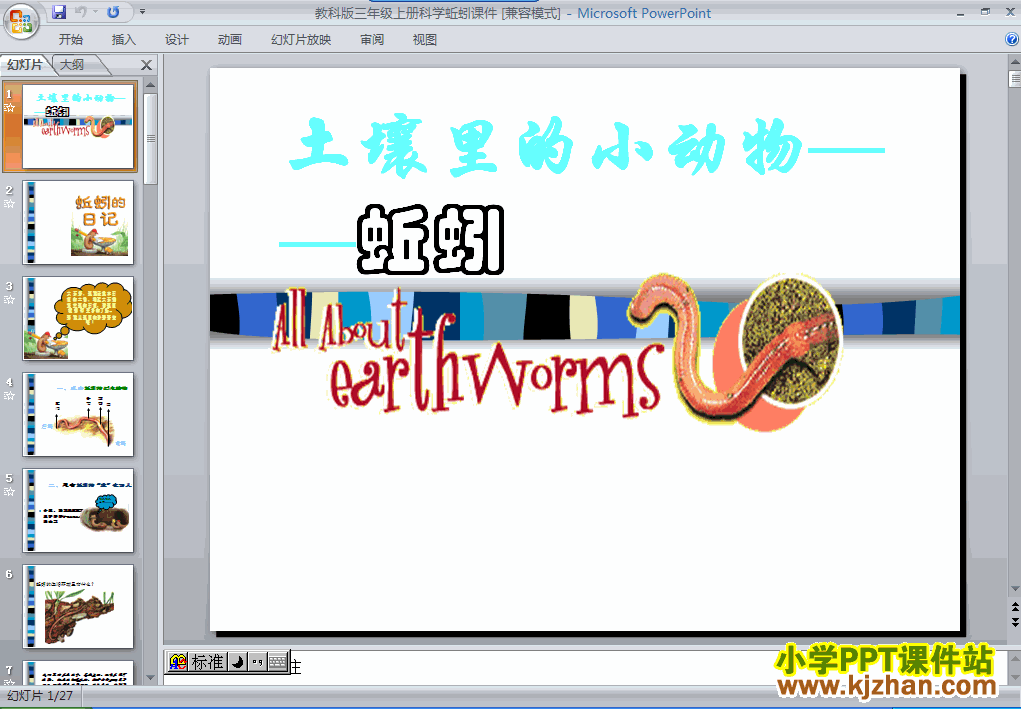The image size is (1021, 709).
Task: Select slide 1 thumbnail
Action: pos(78,126)
